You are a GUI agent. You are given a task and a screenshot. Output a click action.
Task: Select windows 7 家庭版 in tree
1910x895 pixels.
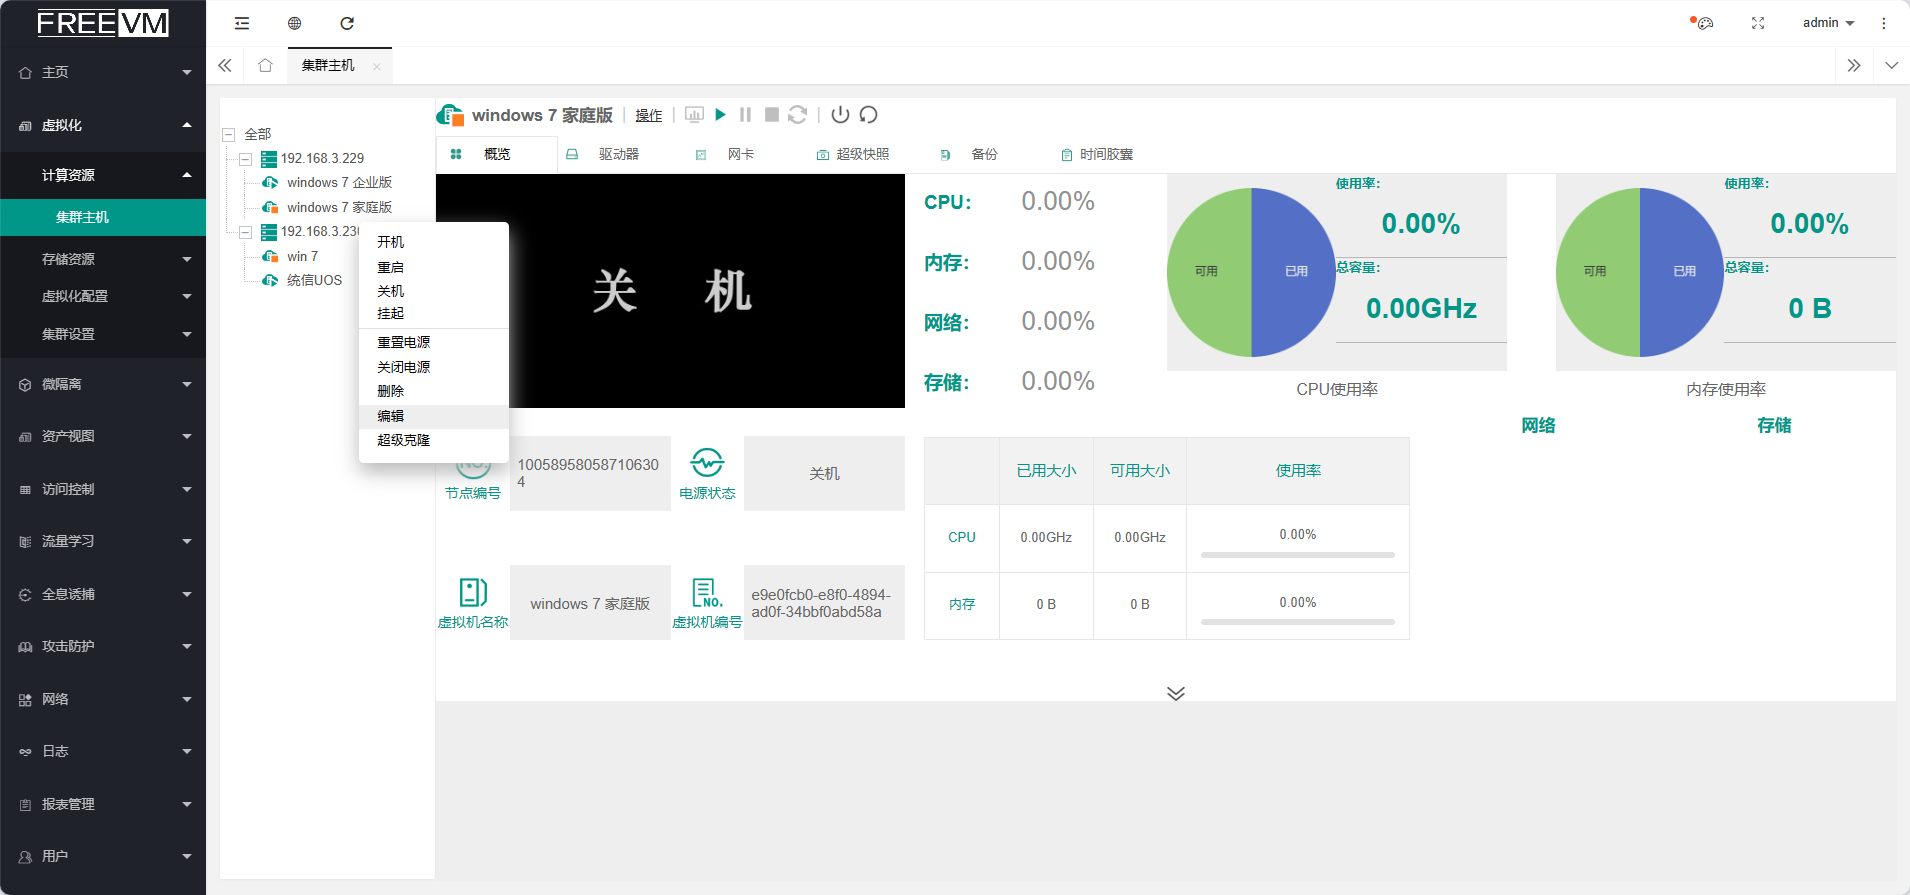tap(339, 207)
